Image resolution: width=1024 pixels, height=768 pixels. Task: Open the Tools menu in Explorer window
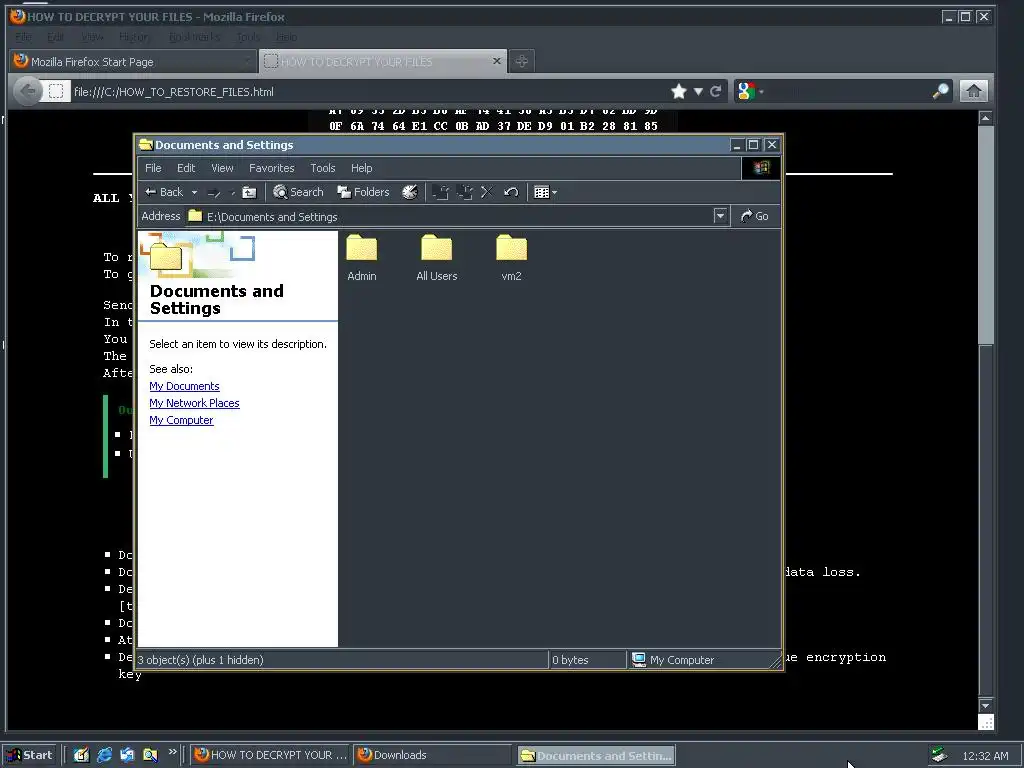point(323,168)
